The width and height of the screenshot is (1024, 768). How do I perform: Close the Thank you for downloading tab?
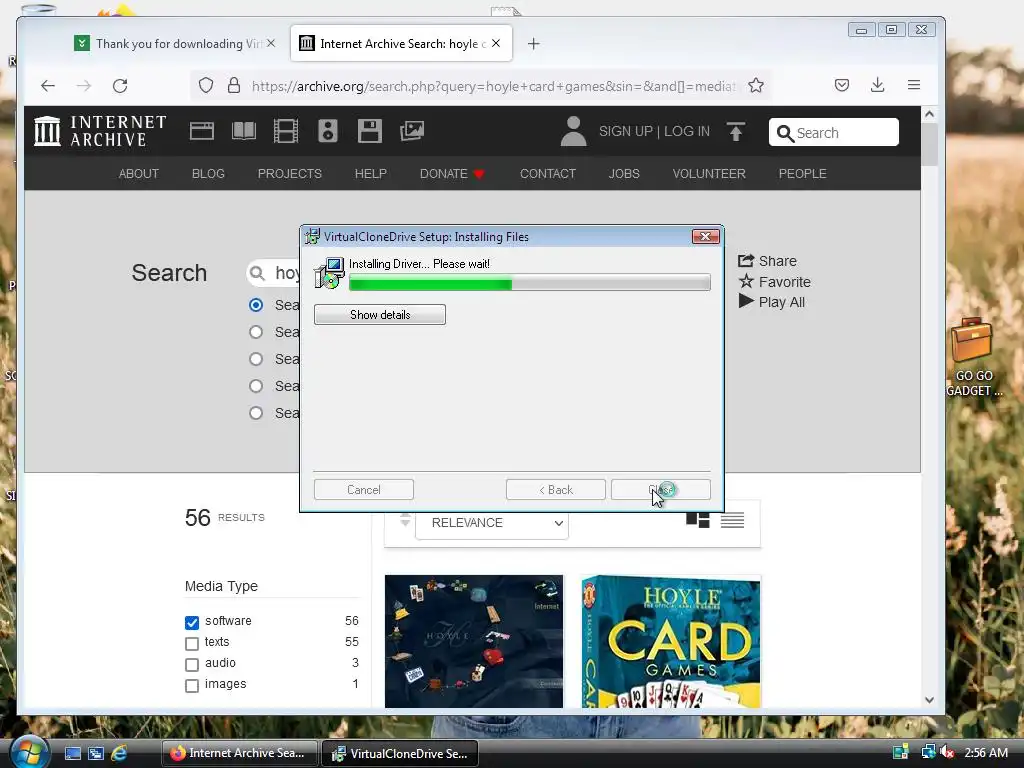(271, 43)
